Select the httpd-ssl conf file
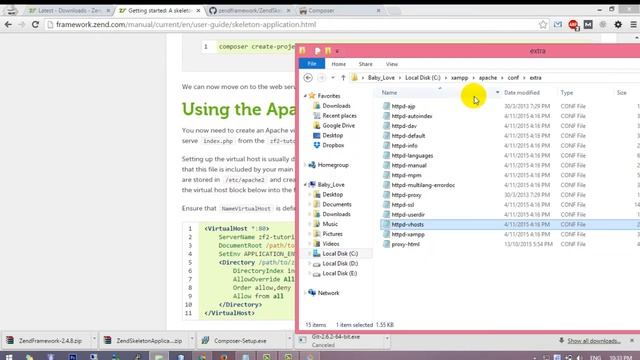Viewport: 640px width, 360px height. click(x=402, y=204)
